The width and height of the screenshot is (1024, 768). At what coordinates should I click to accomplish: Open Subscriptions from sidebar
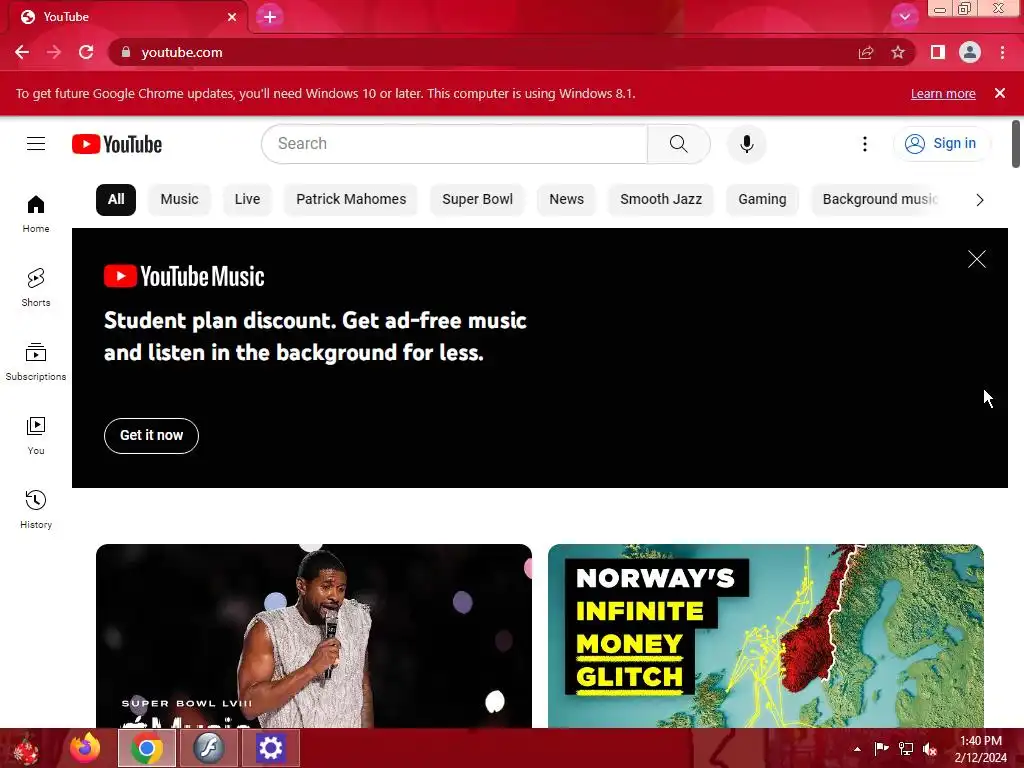click(x=36, y=361)
